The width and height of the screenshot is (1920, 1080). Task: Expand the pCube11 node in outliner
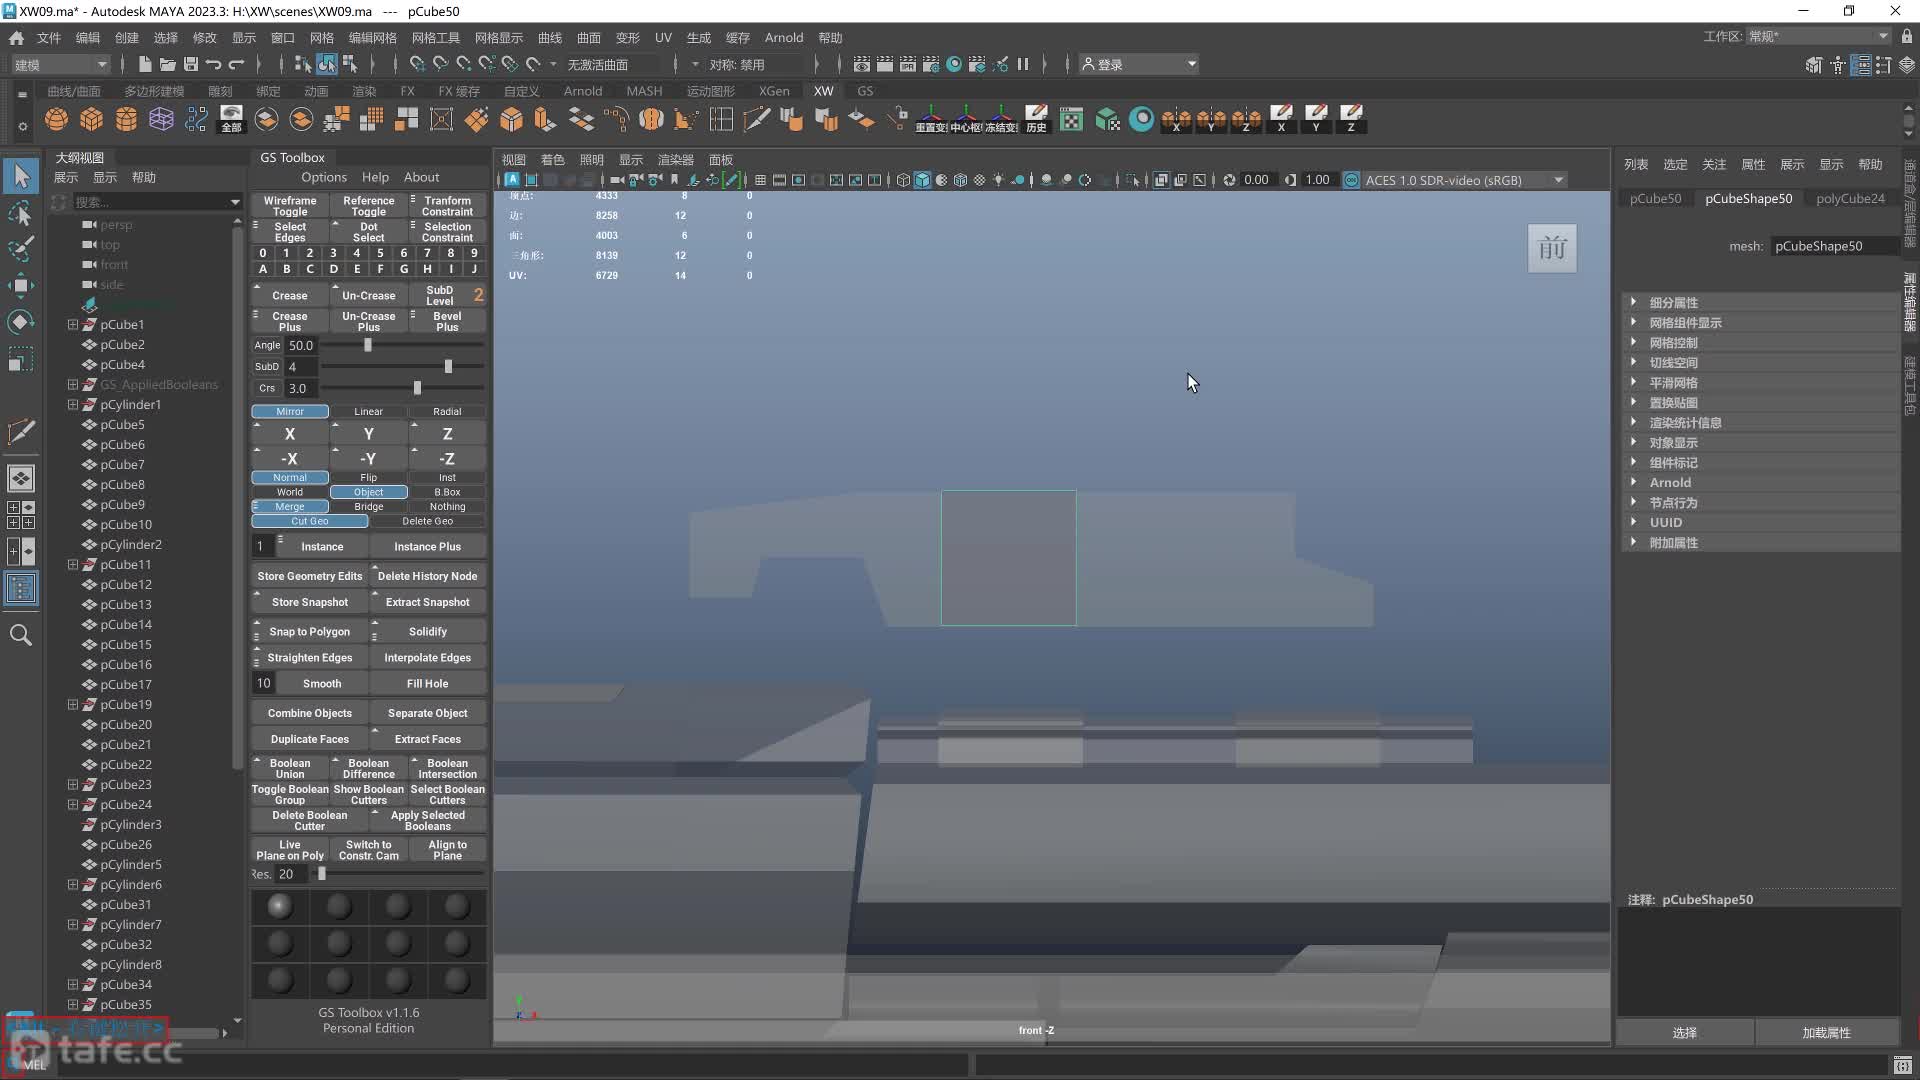[x=72, y=564]
